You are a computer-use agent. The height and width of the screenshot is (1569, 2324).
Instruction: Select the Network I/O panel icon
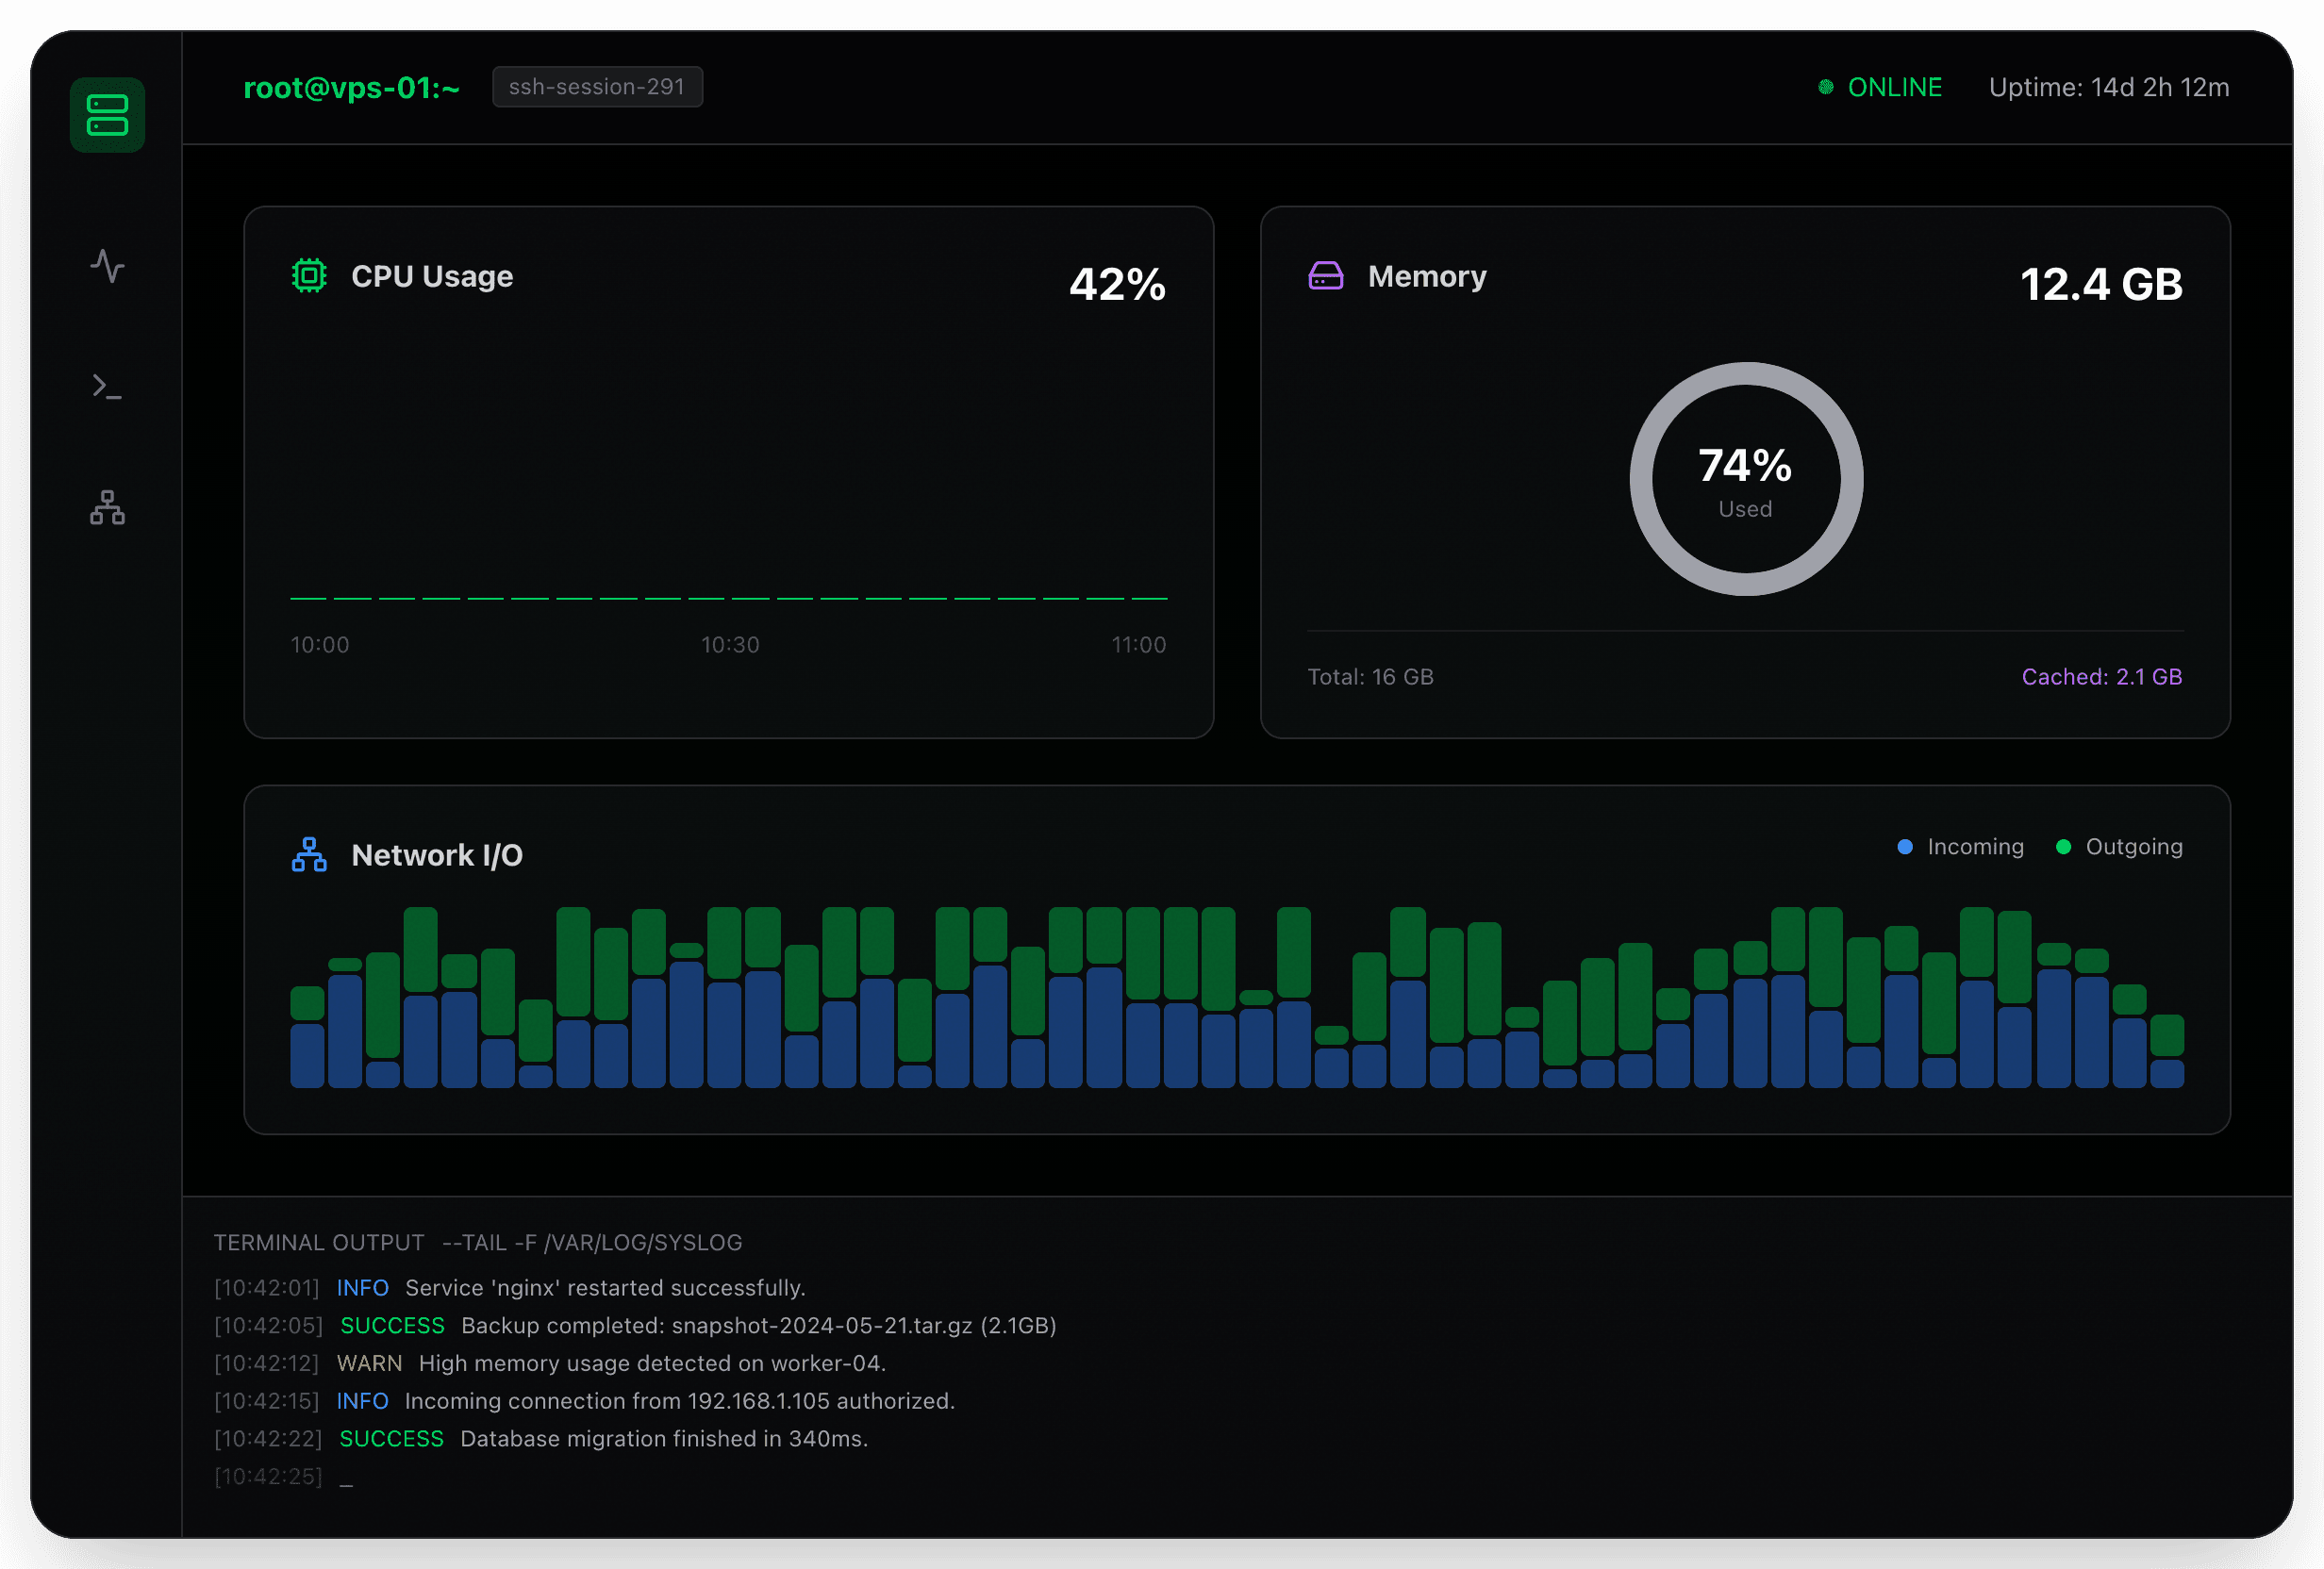[308, 854]
